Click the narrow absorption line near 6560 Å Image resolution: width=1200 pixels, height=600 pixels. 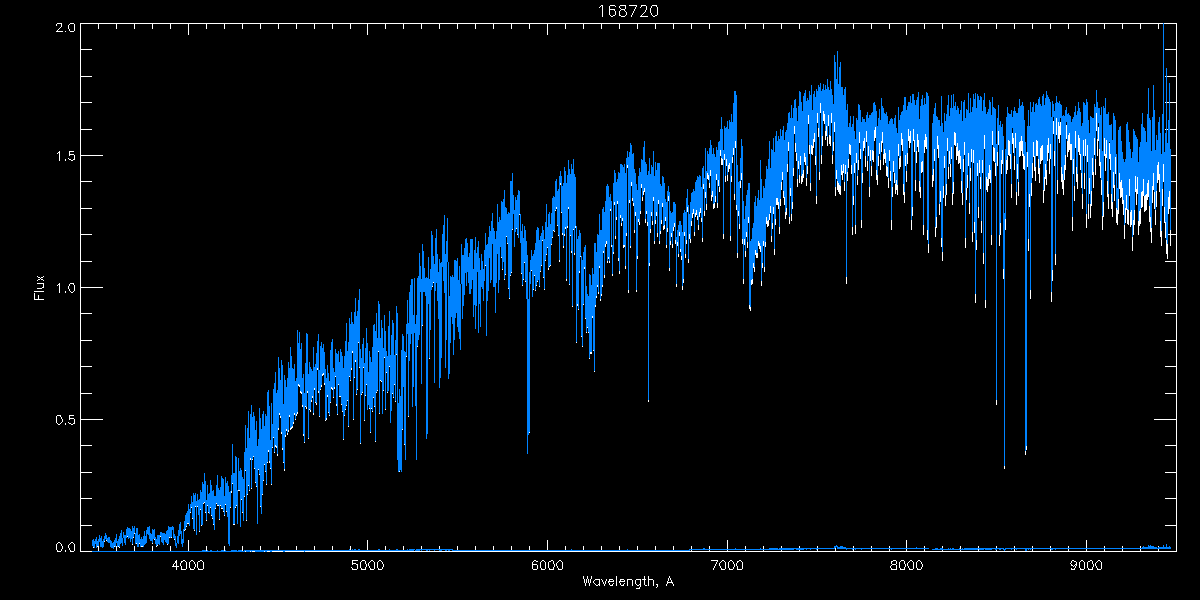648,398
